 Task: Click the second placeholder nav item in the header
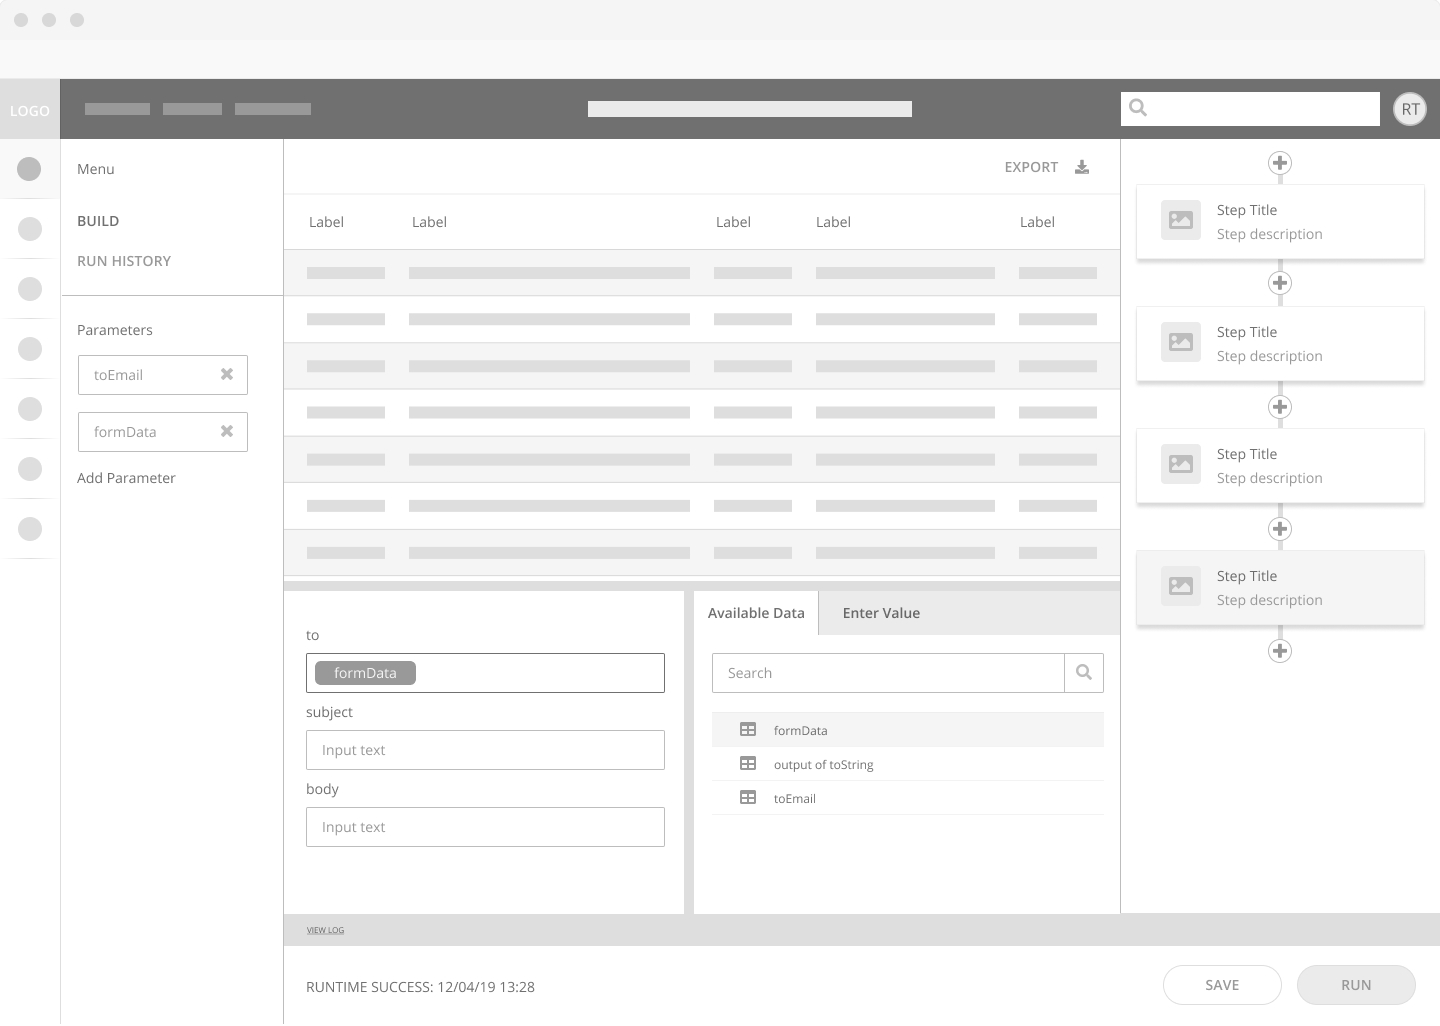click(192, 109)
